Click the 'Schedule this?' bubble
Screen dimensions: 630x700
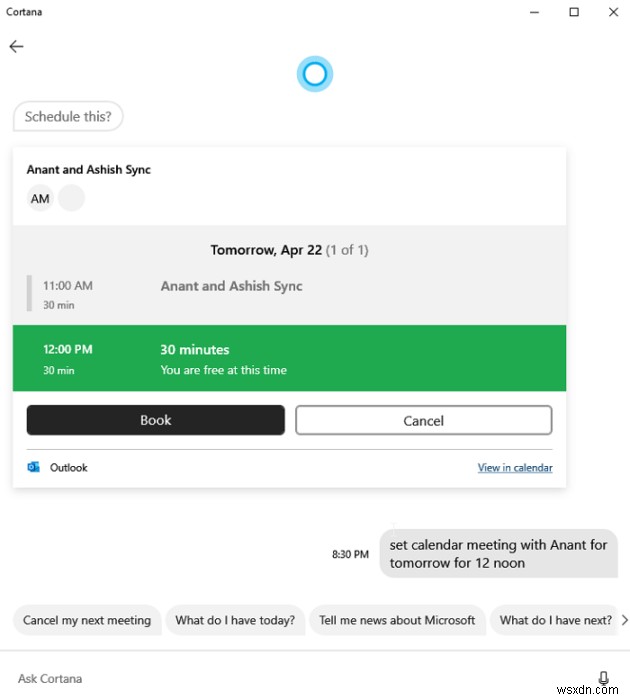click(x=68, y=117)
